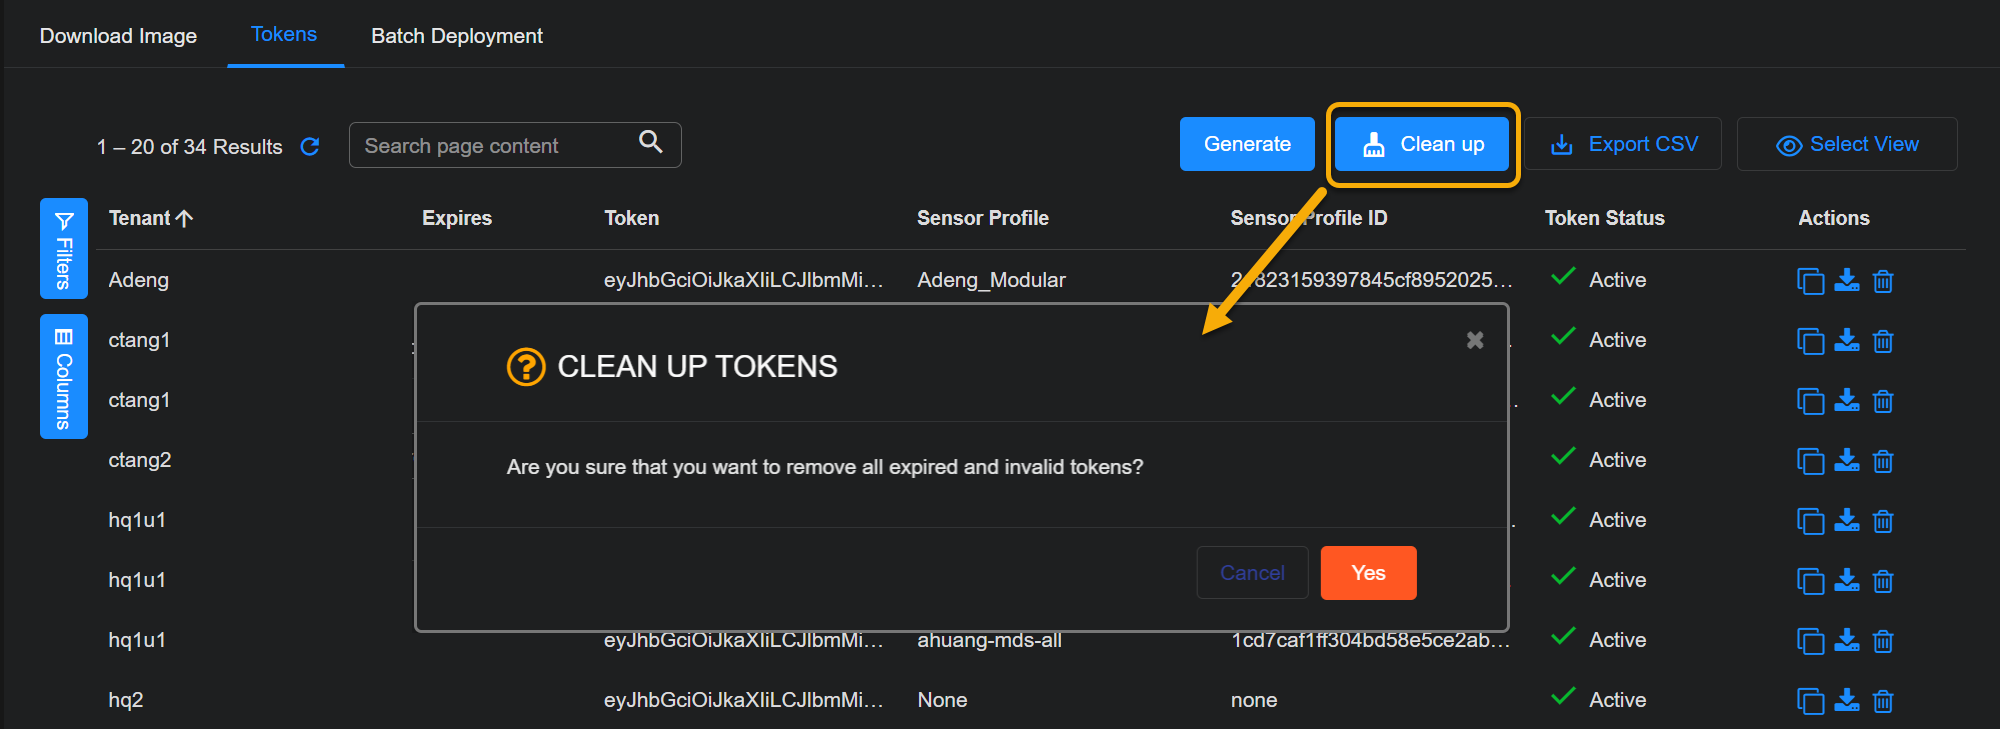2000x729 pixels.
Task: Delete the Adeng token
Action: tap(1883, 281)
